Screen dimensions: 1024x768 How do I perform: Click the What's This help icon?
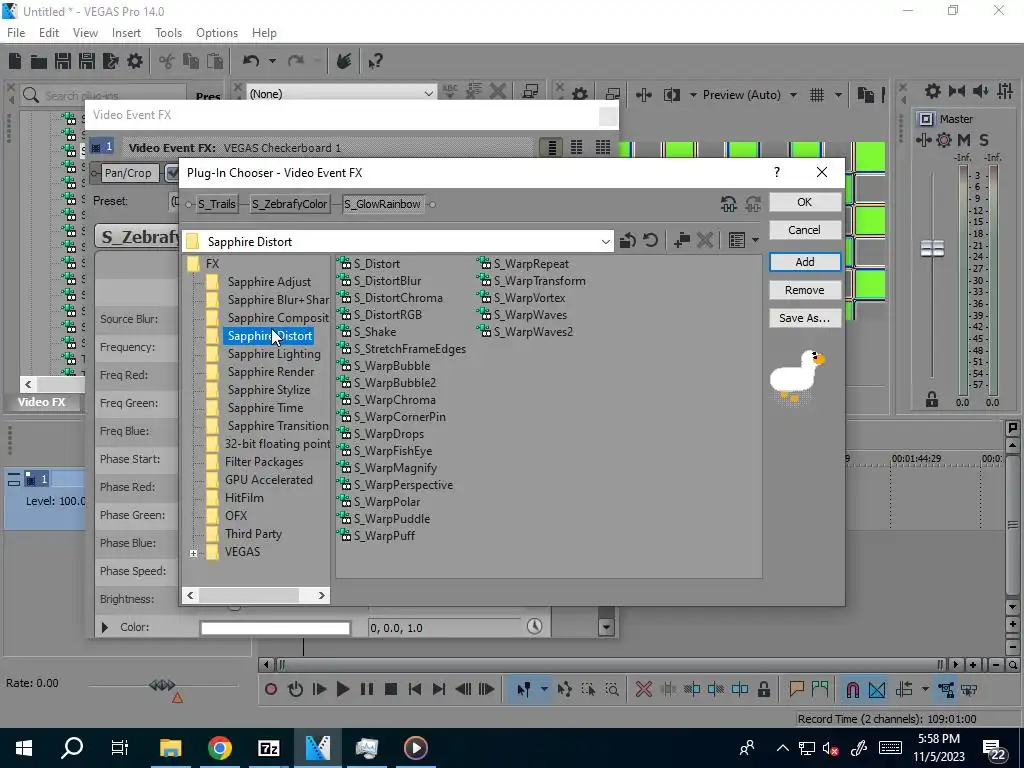tap(374, 61)
